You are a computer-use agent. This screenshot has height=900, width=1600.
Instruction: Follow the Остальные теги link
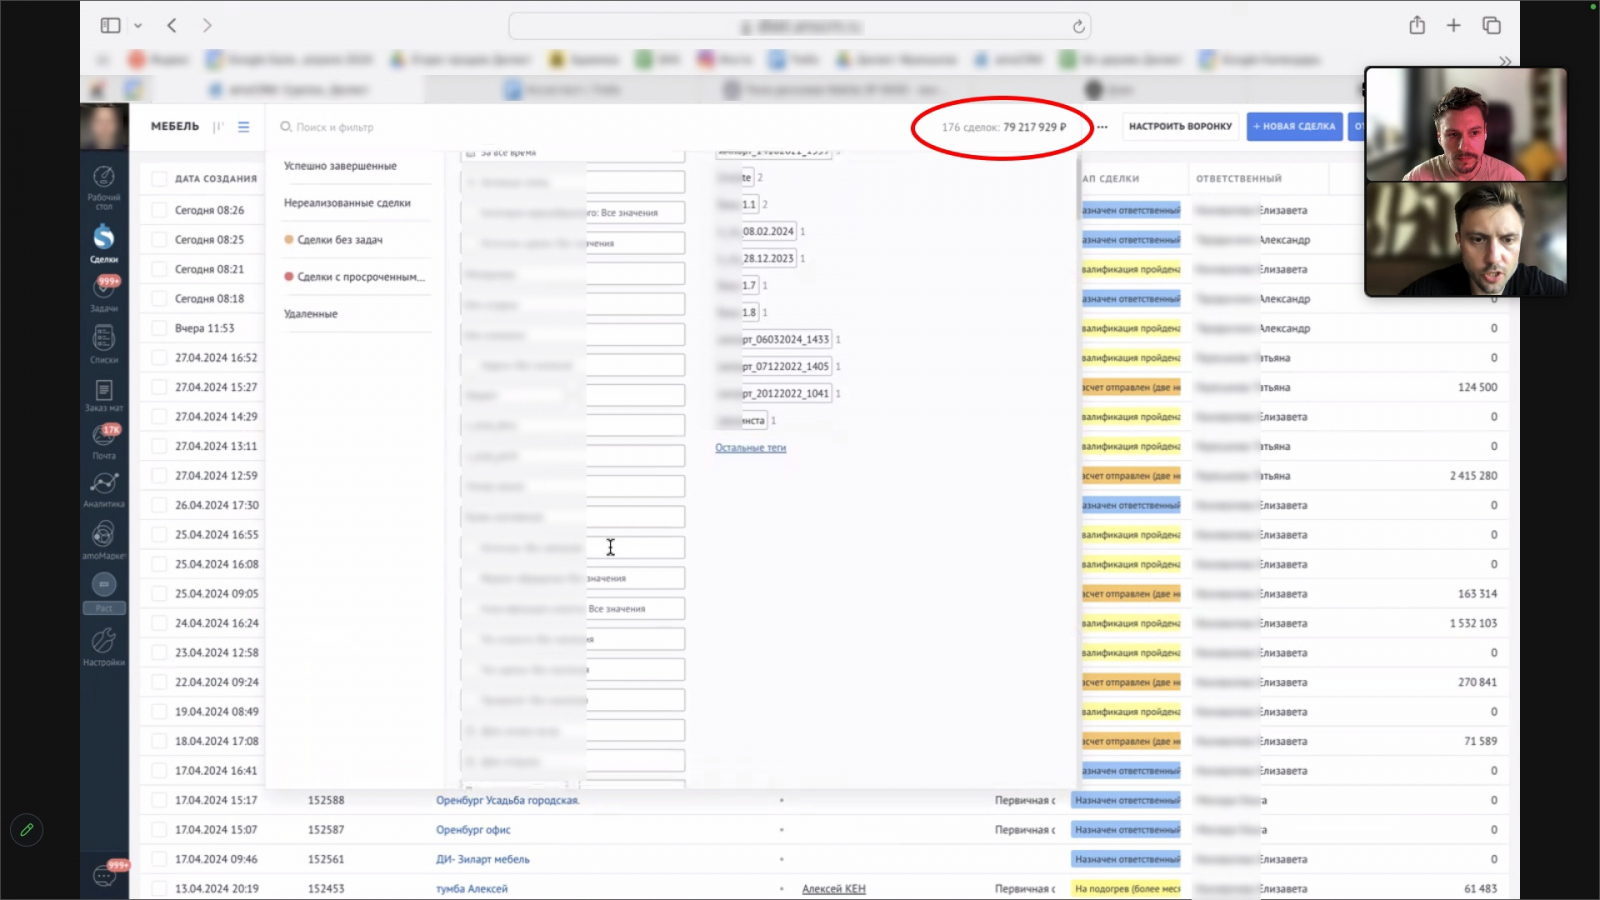point(750,448)
